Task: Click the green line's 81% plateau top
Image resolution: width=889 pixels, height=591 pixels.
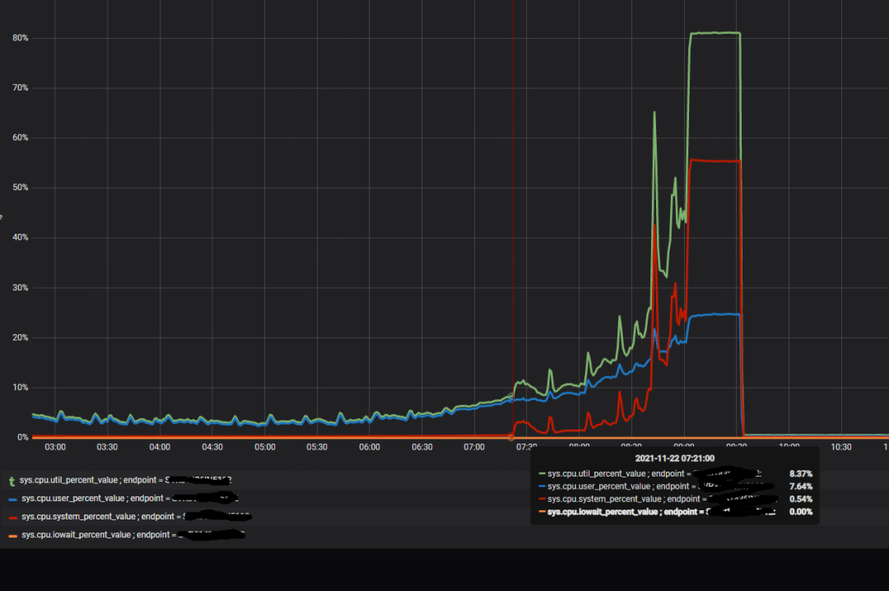Action: coord(714,33)
